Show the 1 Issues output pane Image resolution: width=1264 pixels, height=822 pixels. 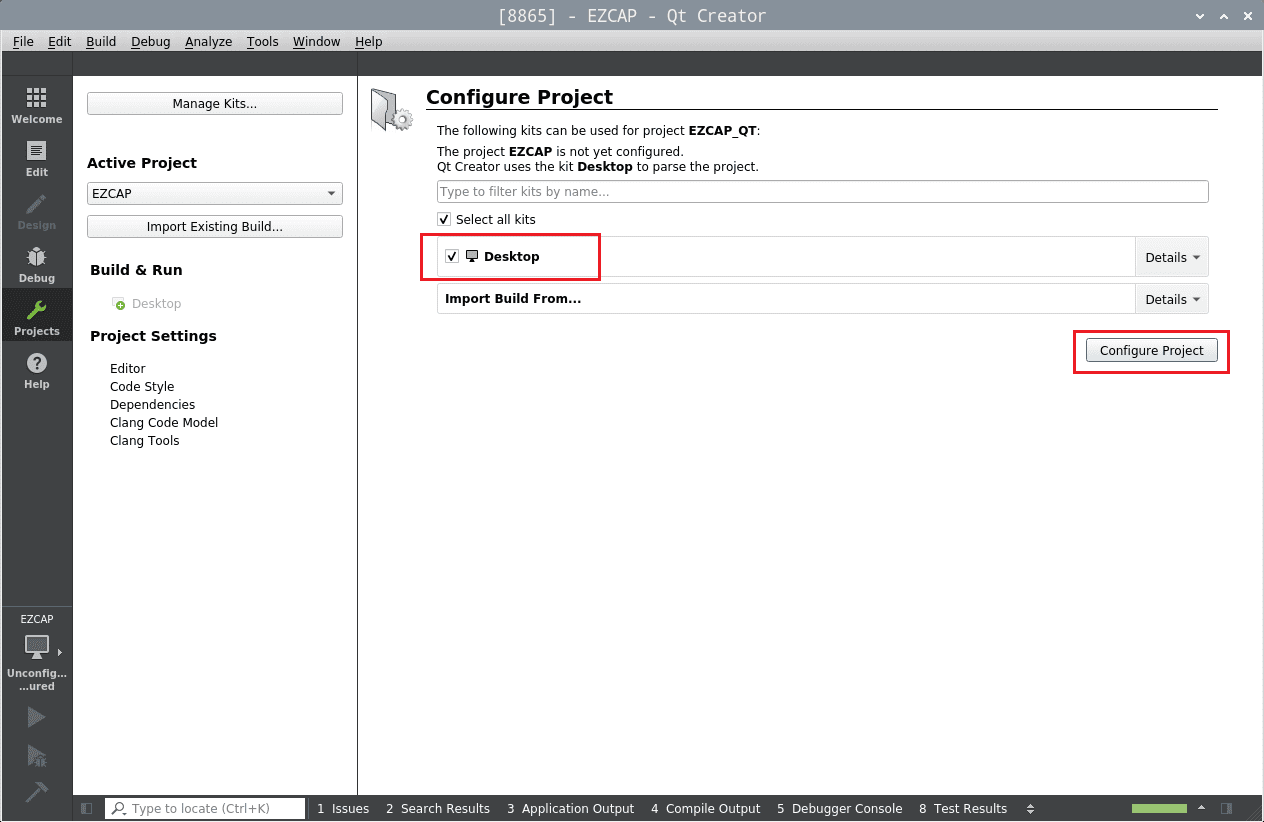click(343, 808)
